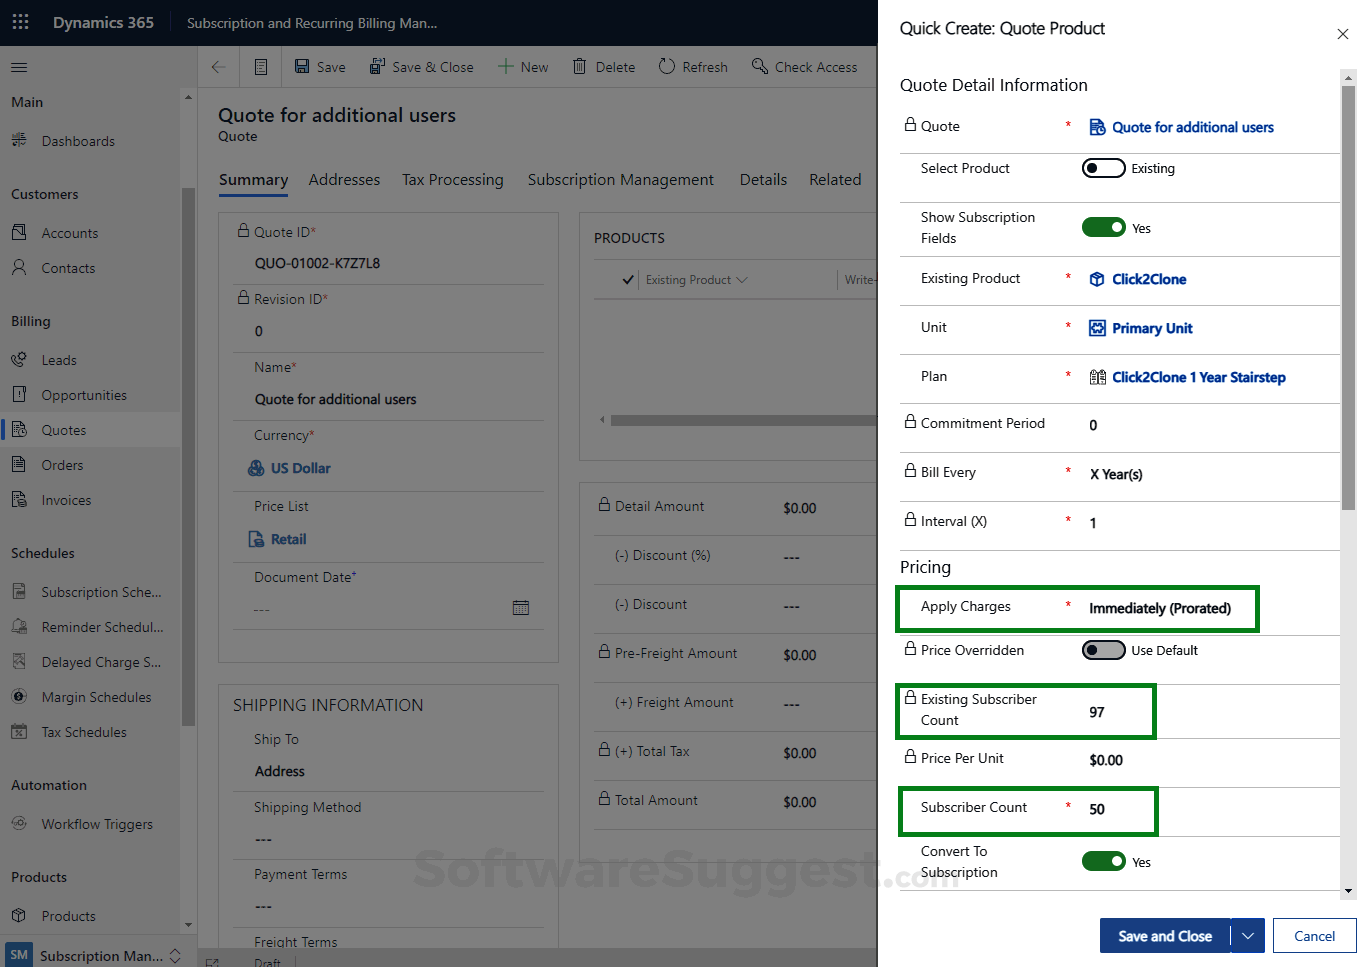Viewport: 1372px width, 967px height.
Task: Switch to the Tax Processing tab
Action: point(452,180)
